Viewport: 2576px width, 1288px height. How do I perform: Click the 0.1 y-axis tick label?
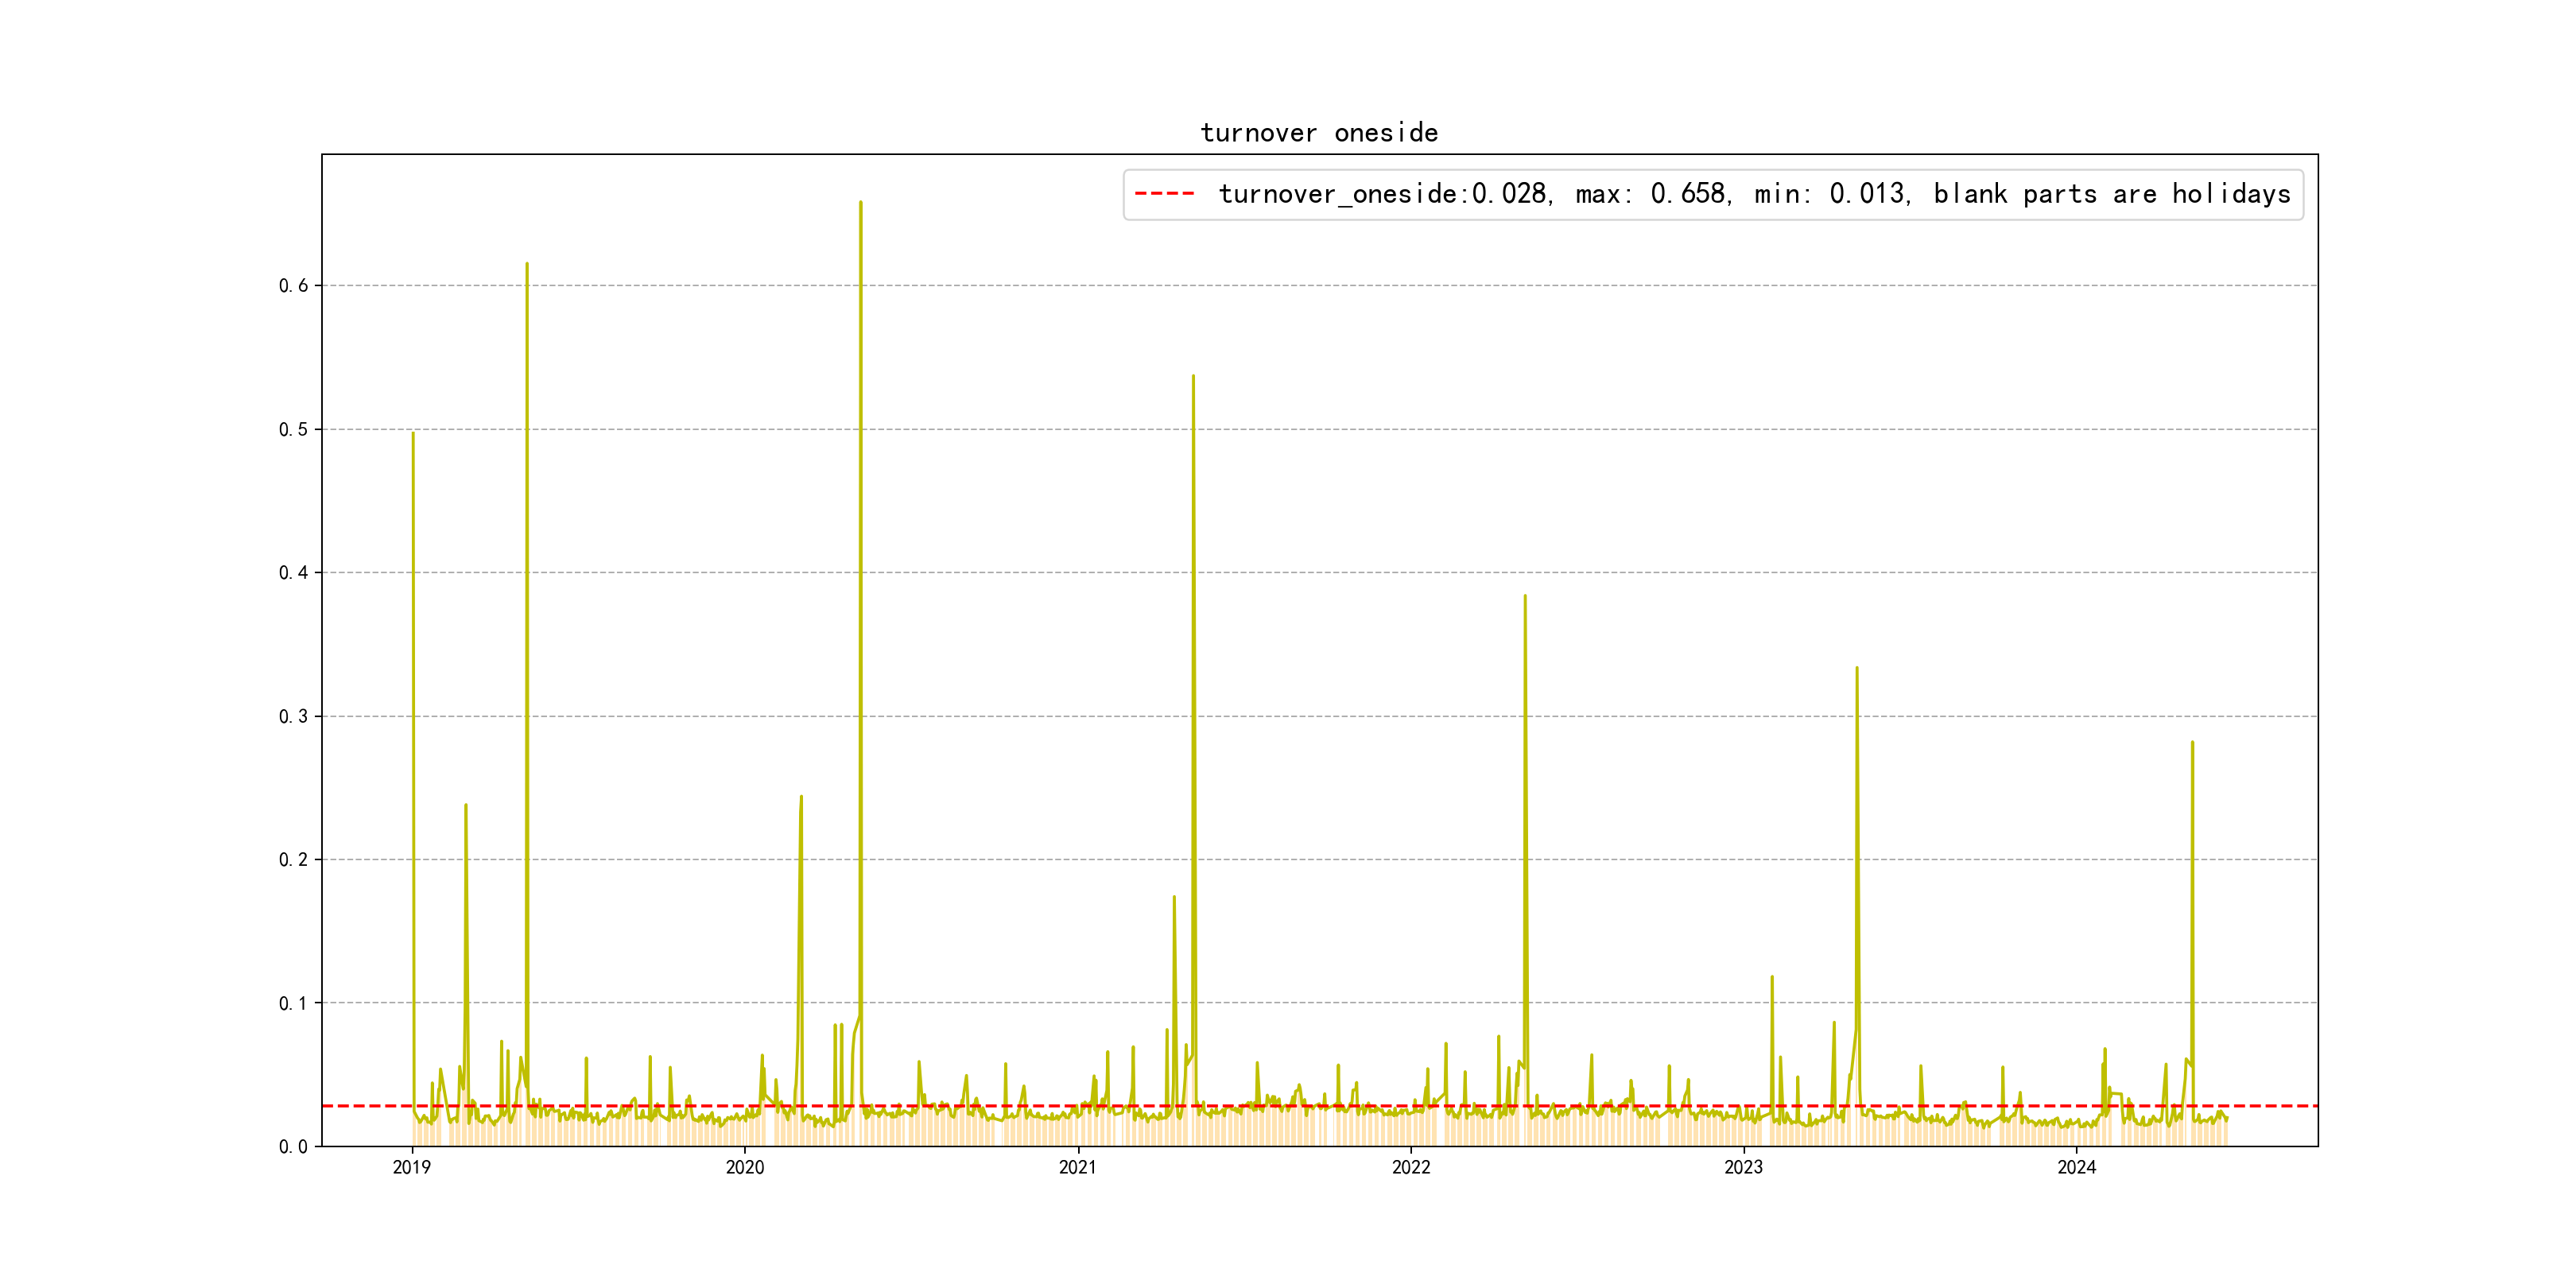coord(293,1004)
